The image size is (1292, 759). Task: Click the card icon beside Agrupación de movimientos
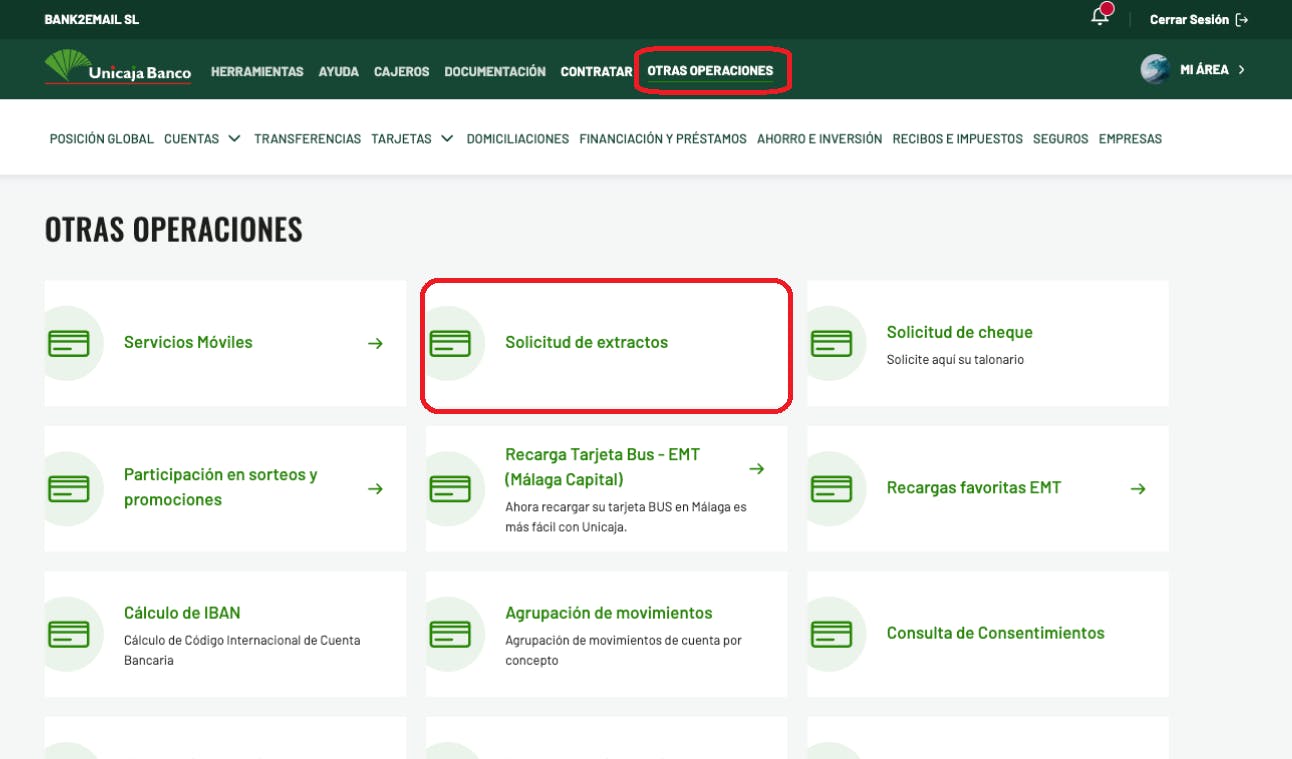450,634
